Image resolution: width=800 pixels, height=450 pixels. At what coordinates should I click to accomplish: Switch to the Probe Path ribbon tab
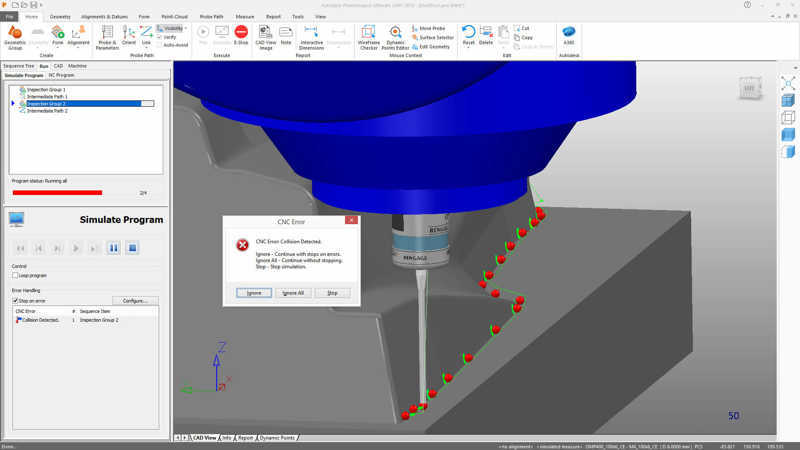[211, 17]
